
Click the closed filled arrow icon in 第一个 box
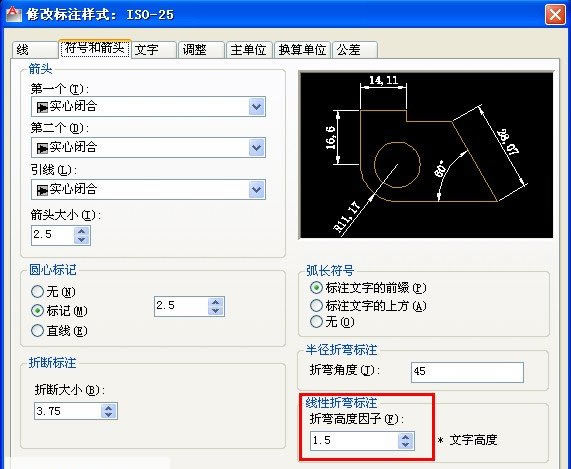(42, 107)
